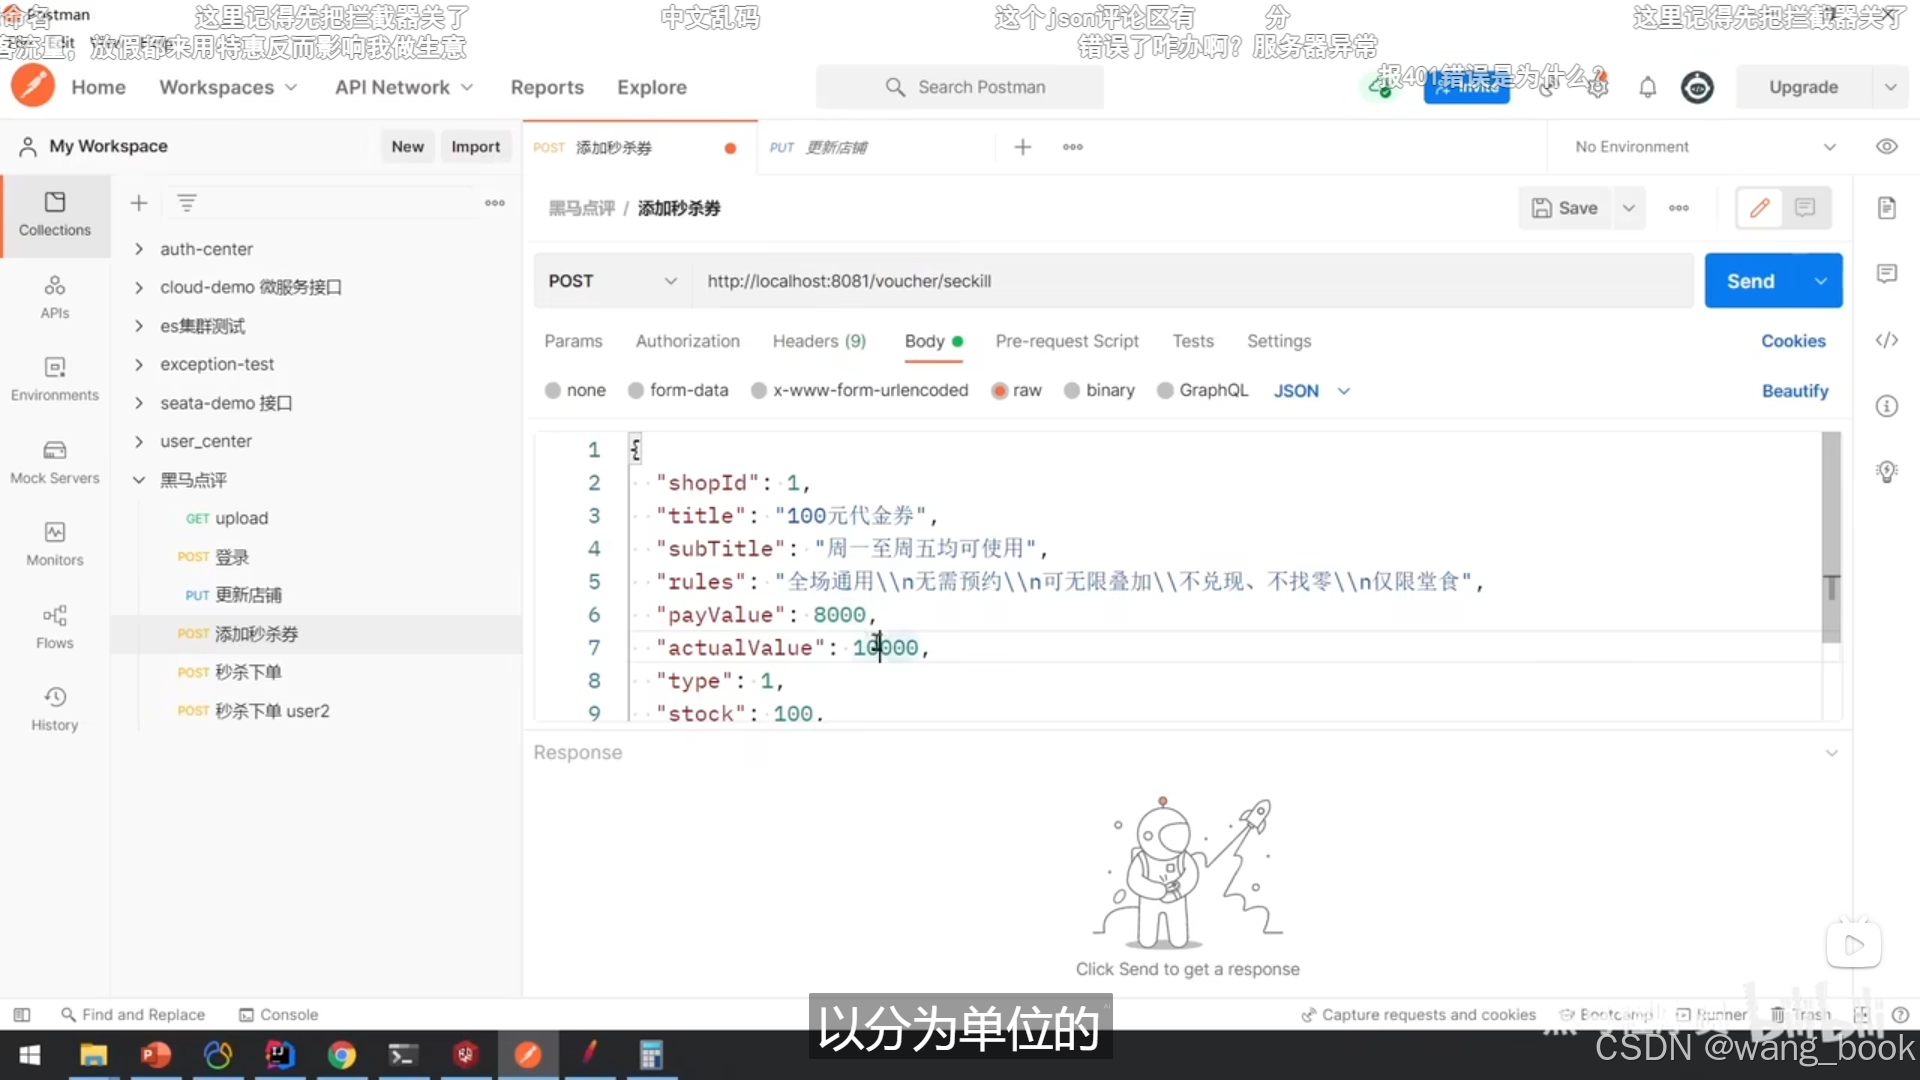
Task: Select the form-data body type
Action: [x=637, y=390]
